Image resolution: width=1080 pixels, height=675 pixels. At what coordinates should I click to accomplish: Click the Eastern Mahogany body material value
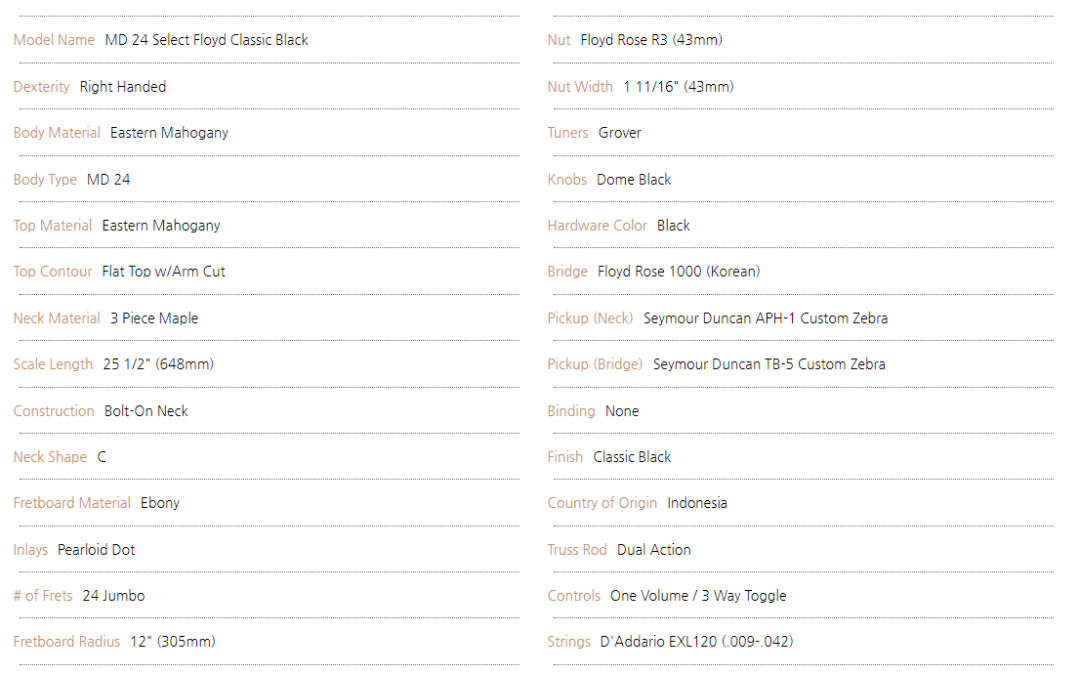(169, 133)
